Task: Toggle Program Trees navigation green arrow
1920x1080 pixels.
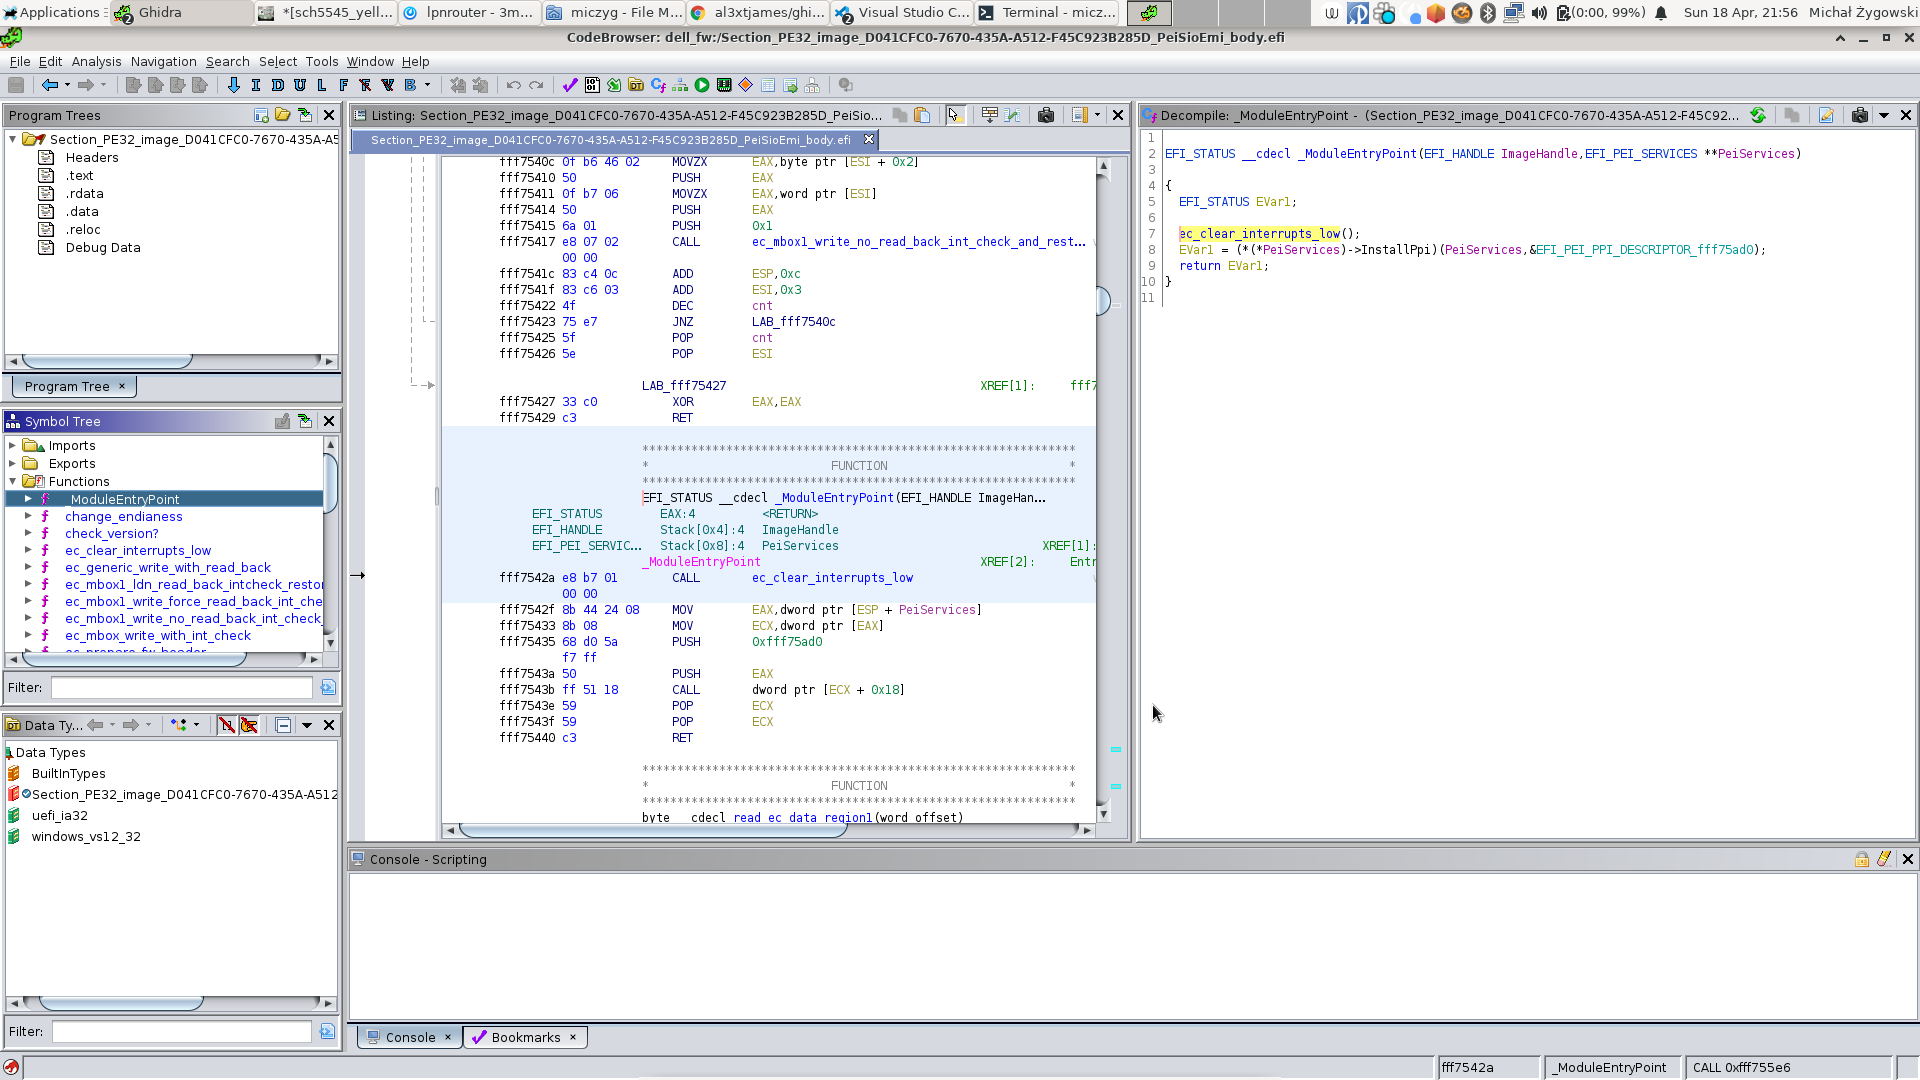Action: click(305, 115)
